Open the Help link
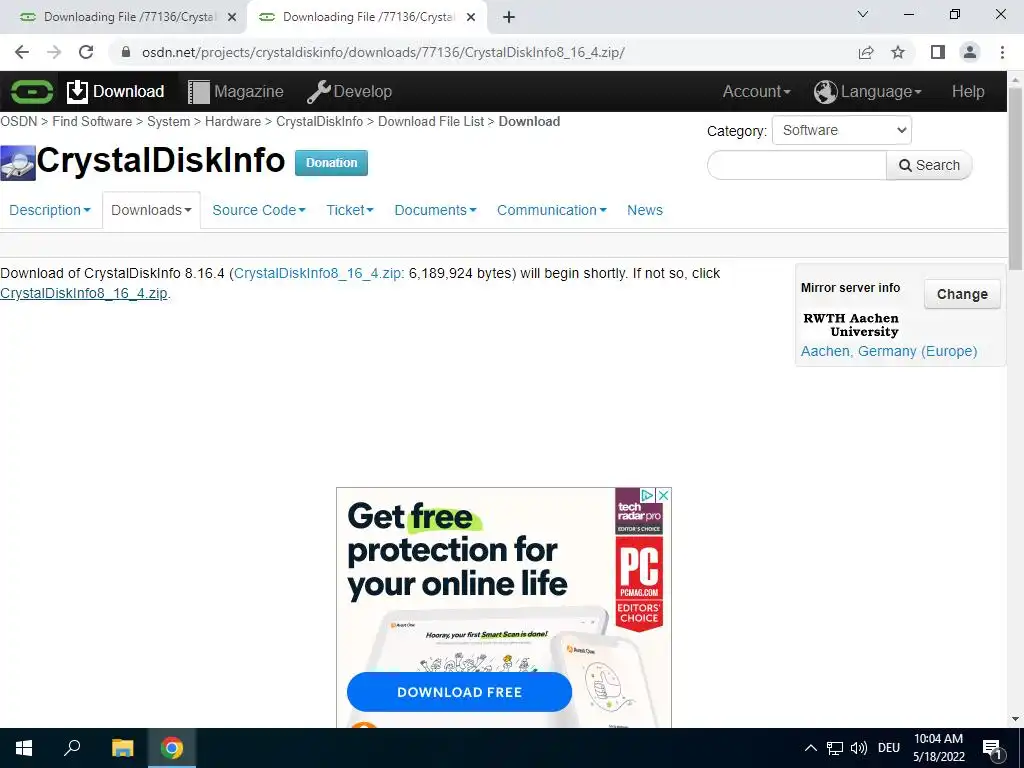The width and height of the screenshot is (1024, 768). pos(968,91)
